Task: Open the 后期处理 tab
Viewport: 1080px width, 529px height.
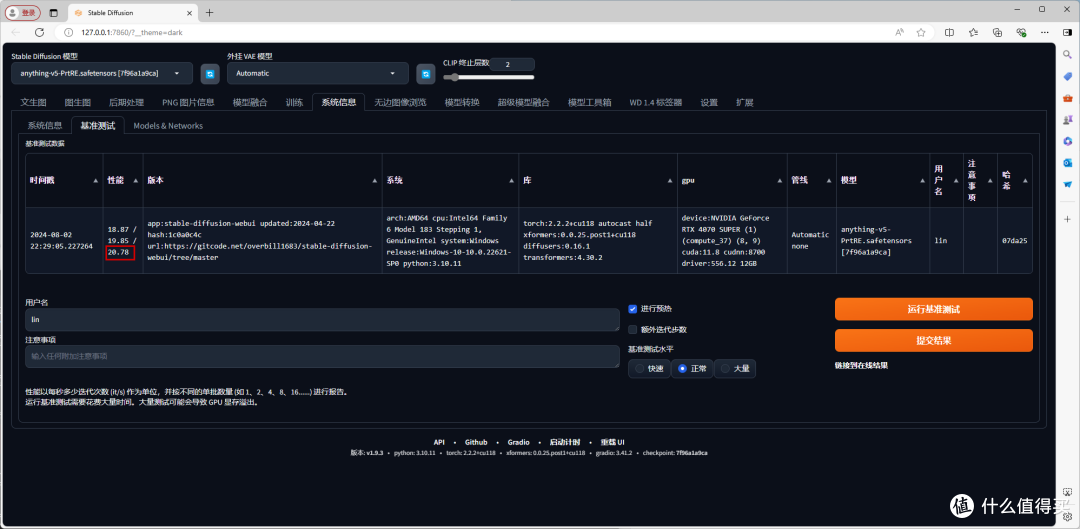Action: click(x=126, y=103)
